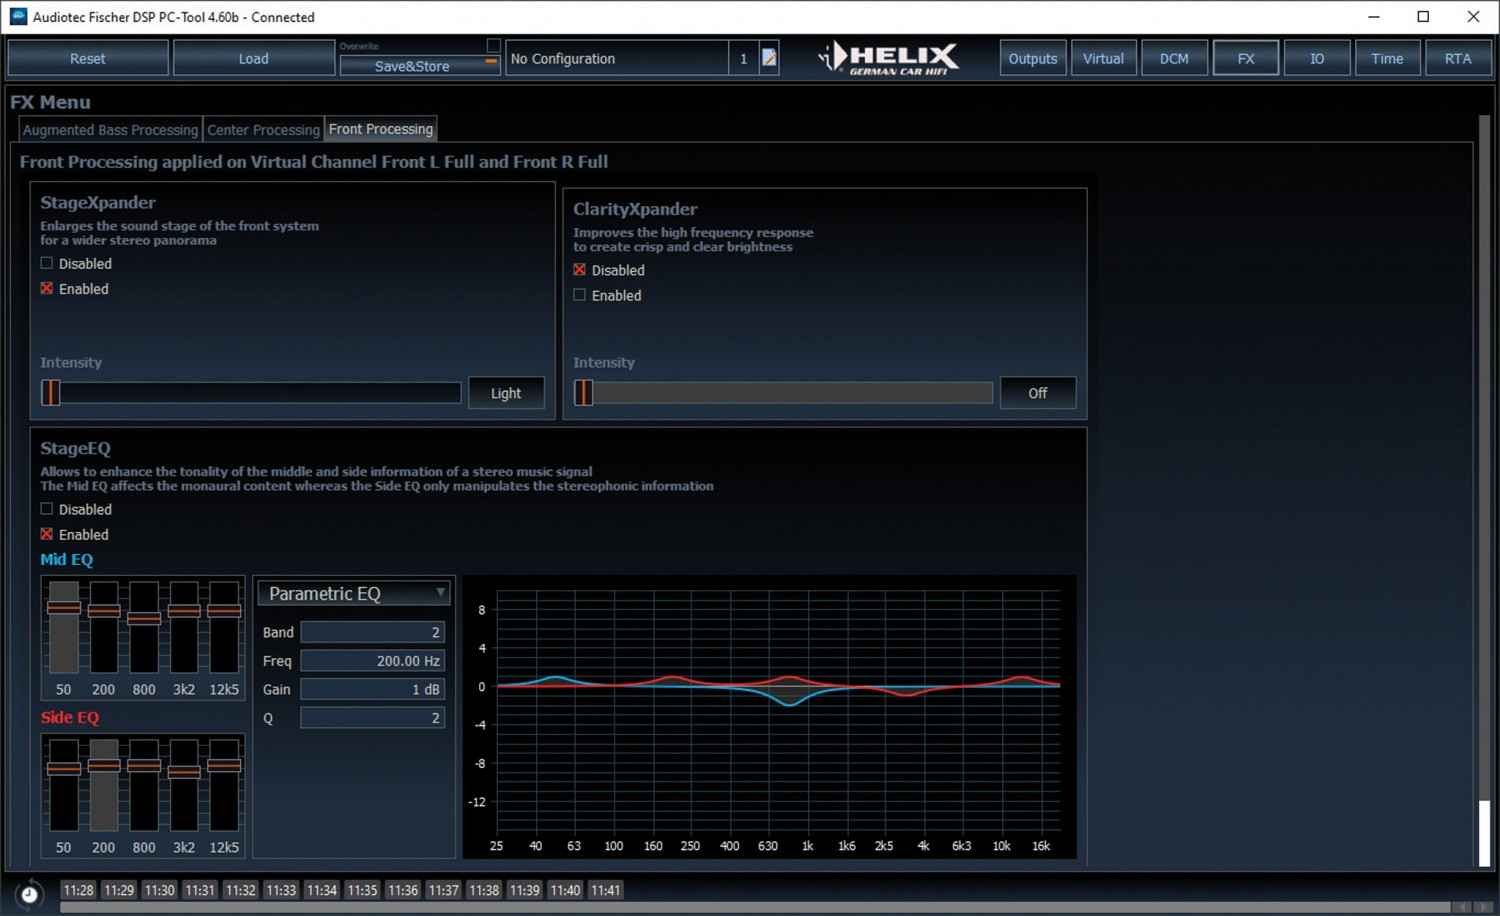Select the Front Processing tab
The image size is (1500, 916).
click(x=381, y=129)
